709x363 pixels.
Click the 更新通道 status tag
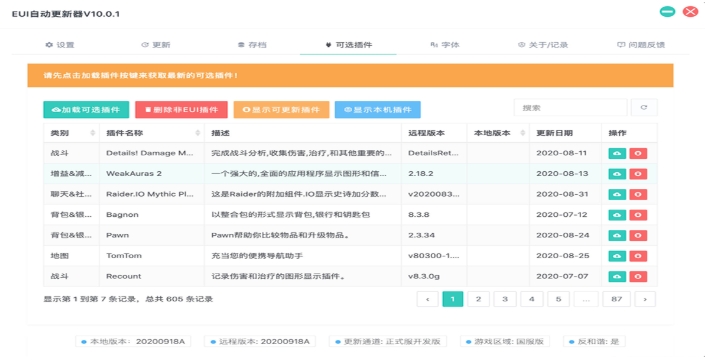[x=388, y=341]
